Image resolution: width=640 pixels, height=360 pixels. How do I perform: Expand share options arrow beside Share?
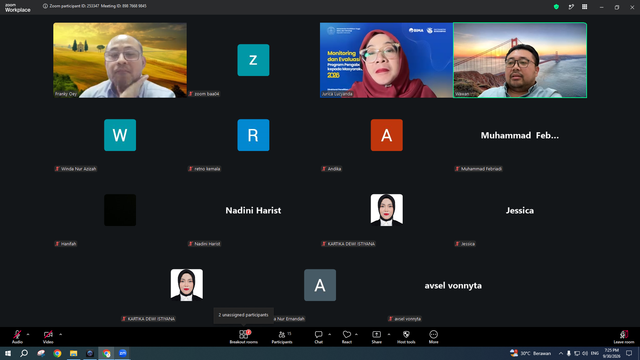pos(389,334)
